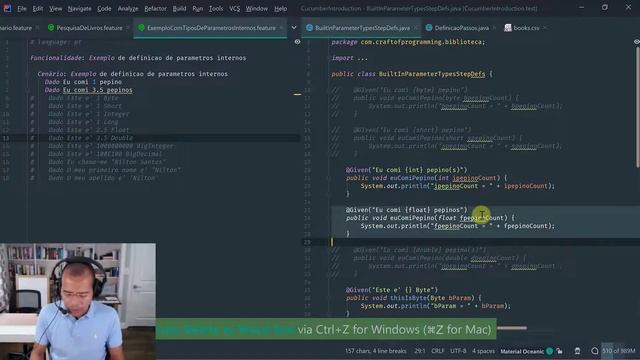The image size is (640, 360).
Task: Open the VCS menu
Action: click(234, 8)
